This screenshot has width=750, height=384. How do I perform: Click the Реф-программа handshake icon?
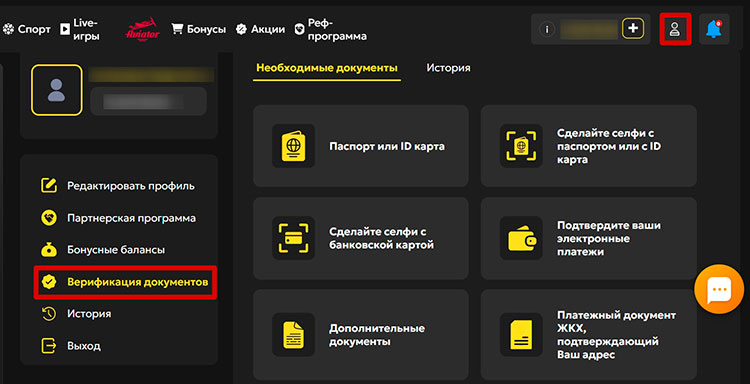point(300,29)
